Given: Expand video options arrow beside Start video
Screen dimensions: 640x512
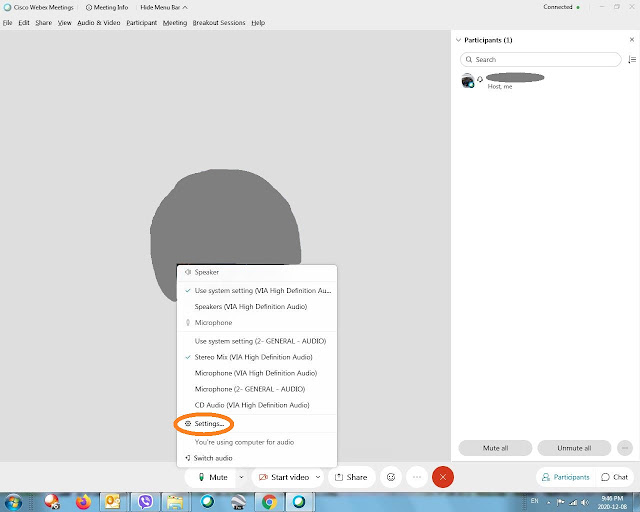Looking at the screenshot, I should coord(318,477).
